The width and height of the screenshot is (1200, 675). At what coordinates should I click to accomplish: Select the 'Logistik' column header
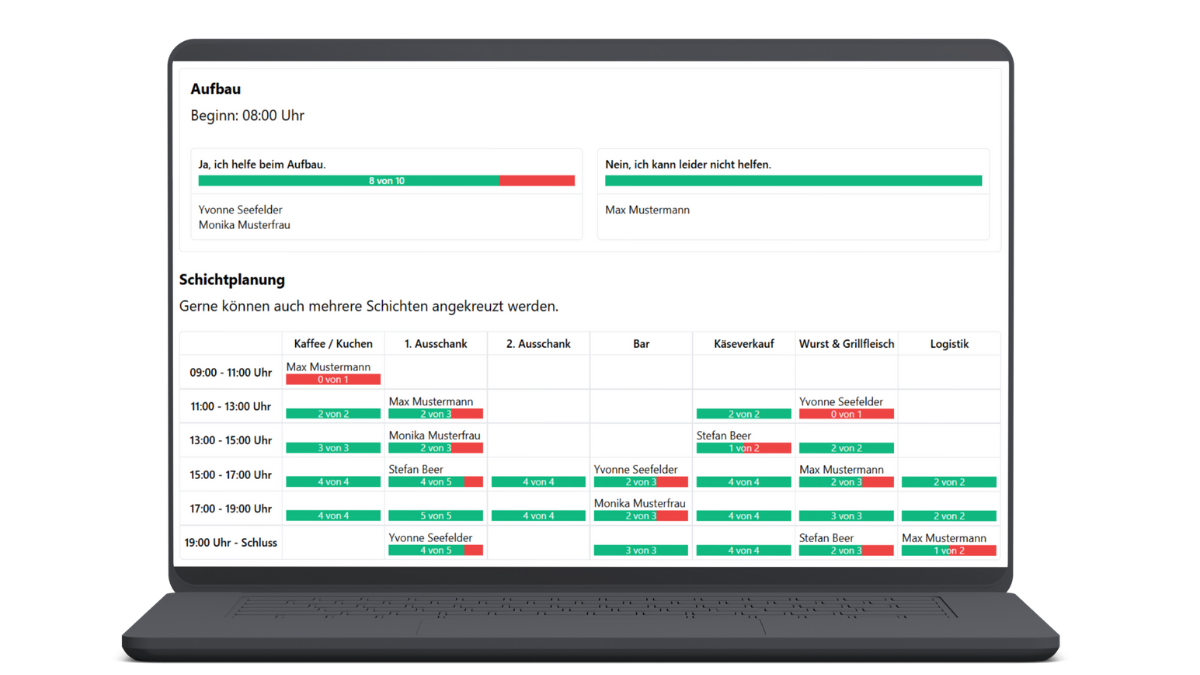point(949,344)
